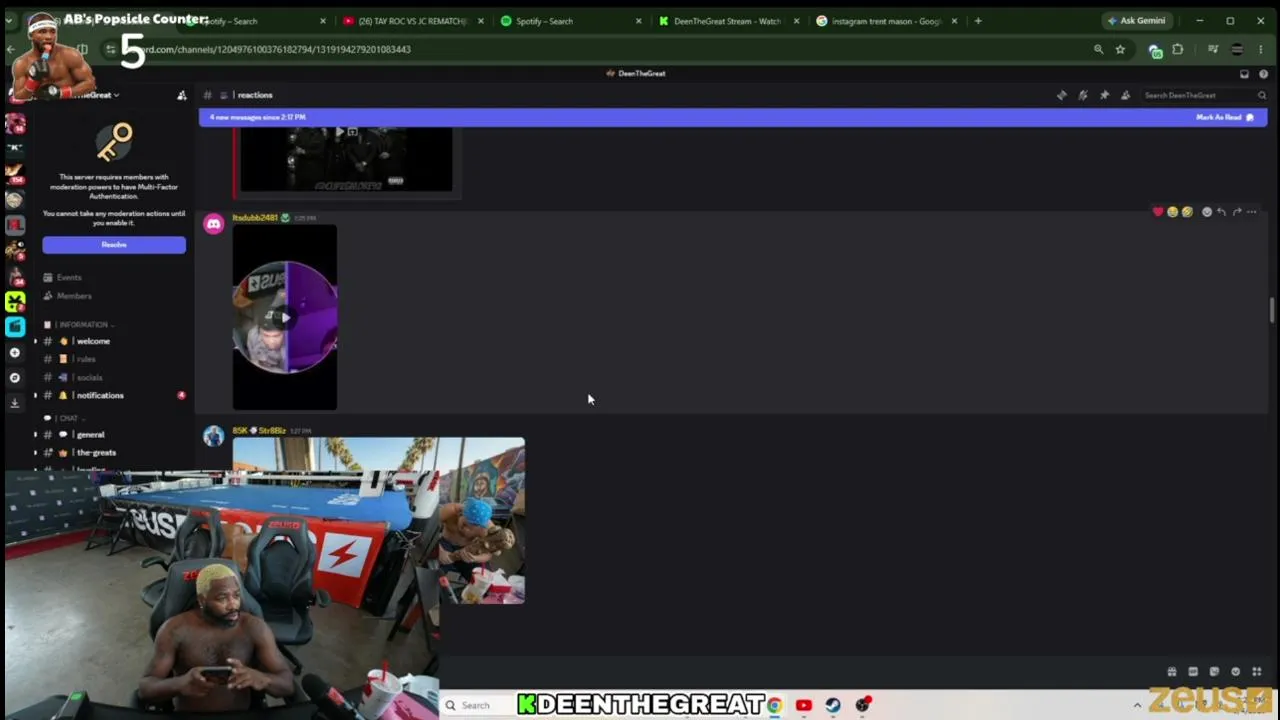Jump to the 4 new messages banner
This screenshot has width=1280, height=720.
pos(733,117)
